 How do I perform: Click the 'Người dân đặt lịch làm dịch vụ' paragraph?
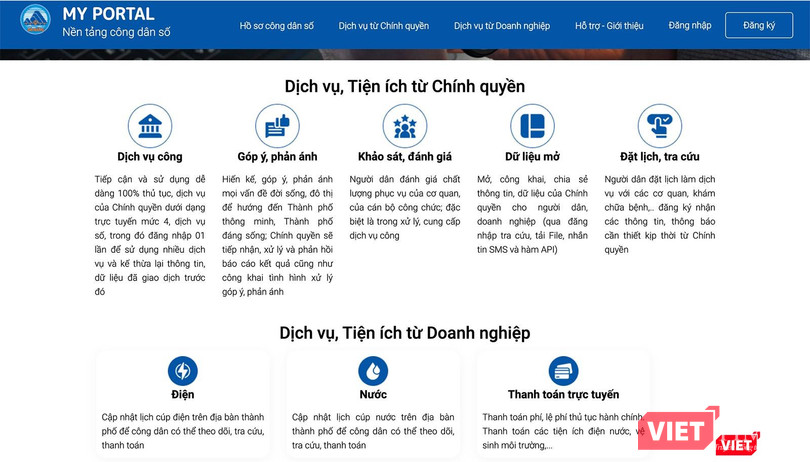tap(660, 214)
